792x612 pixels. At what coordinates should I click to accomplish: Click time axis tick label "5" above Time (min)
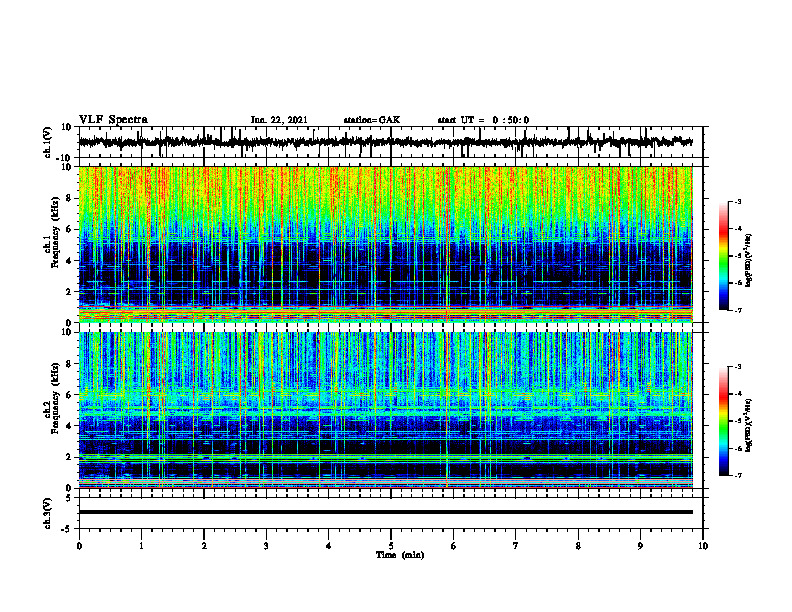point(391,546)
